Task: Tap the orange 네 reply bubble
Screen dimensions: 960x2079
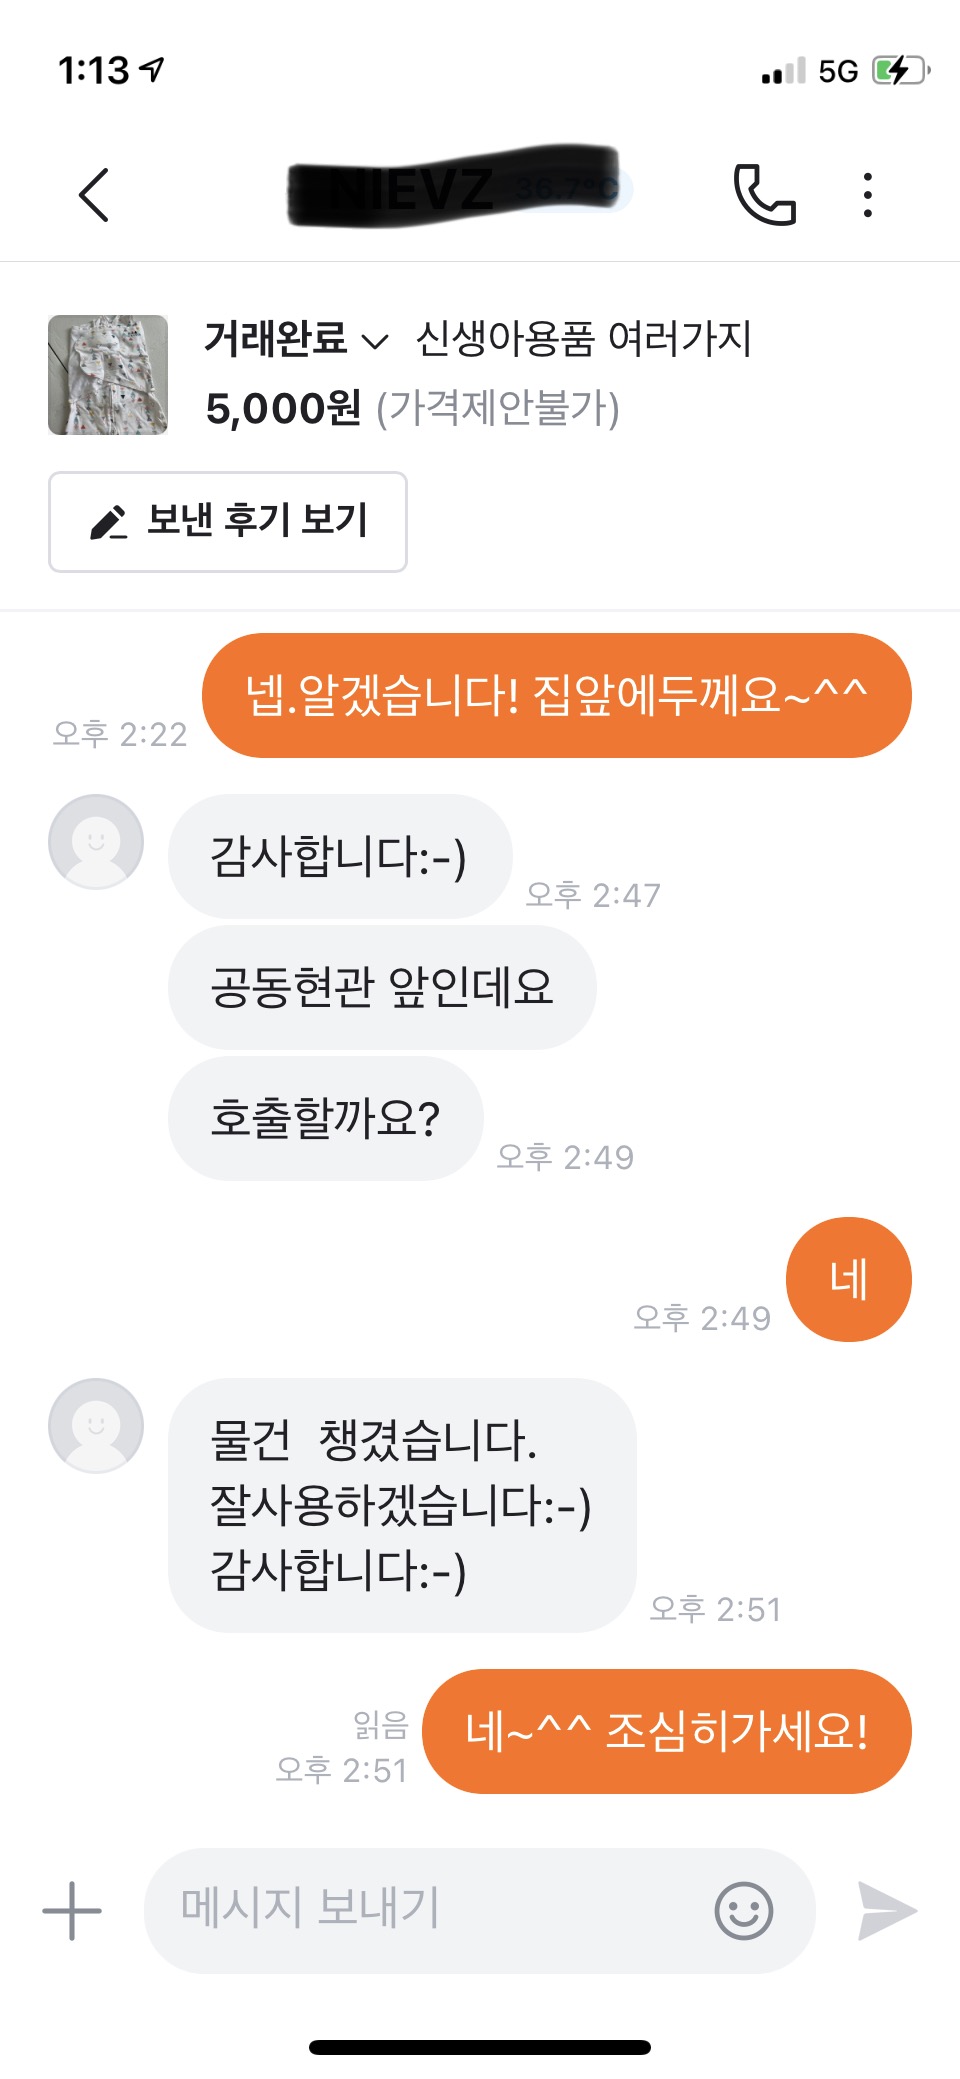Action: coord(848,1279)
